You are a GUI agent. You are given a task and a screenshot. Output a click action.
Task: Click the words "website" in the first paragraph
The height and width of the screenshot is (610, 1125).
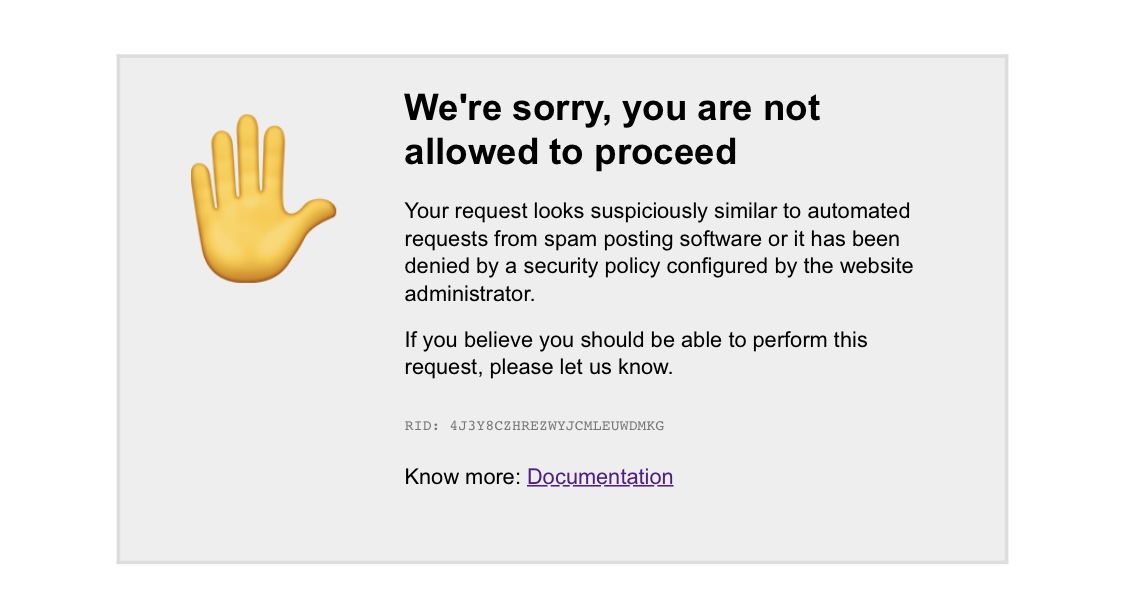[x=874, y=267]
